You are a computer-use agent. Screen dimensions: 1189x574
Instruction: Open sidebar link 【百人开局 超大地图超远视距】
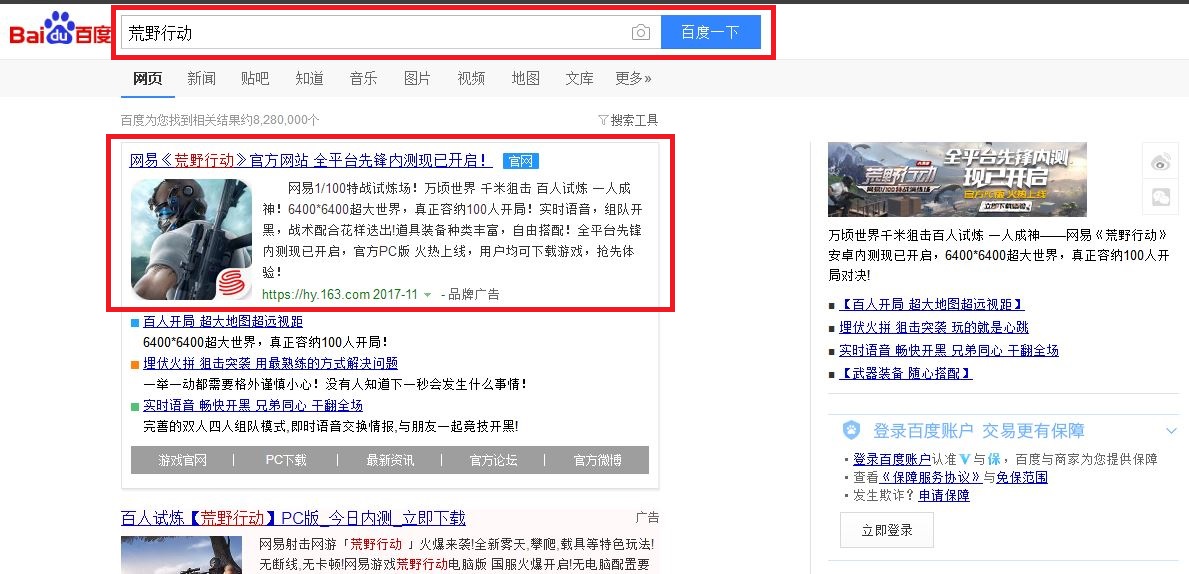(932, 305)
